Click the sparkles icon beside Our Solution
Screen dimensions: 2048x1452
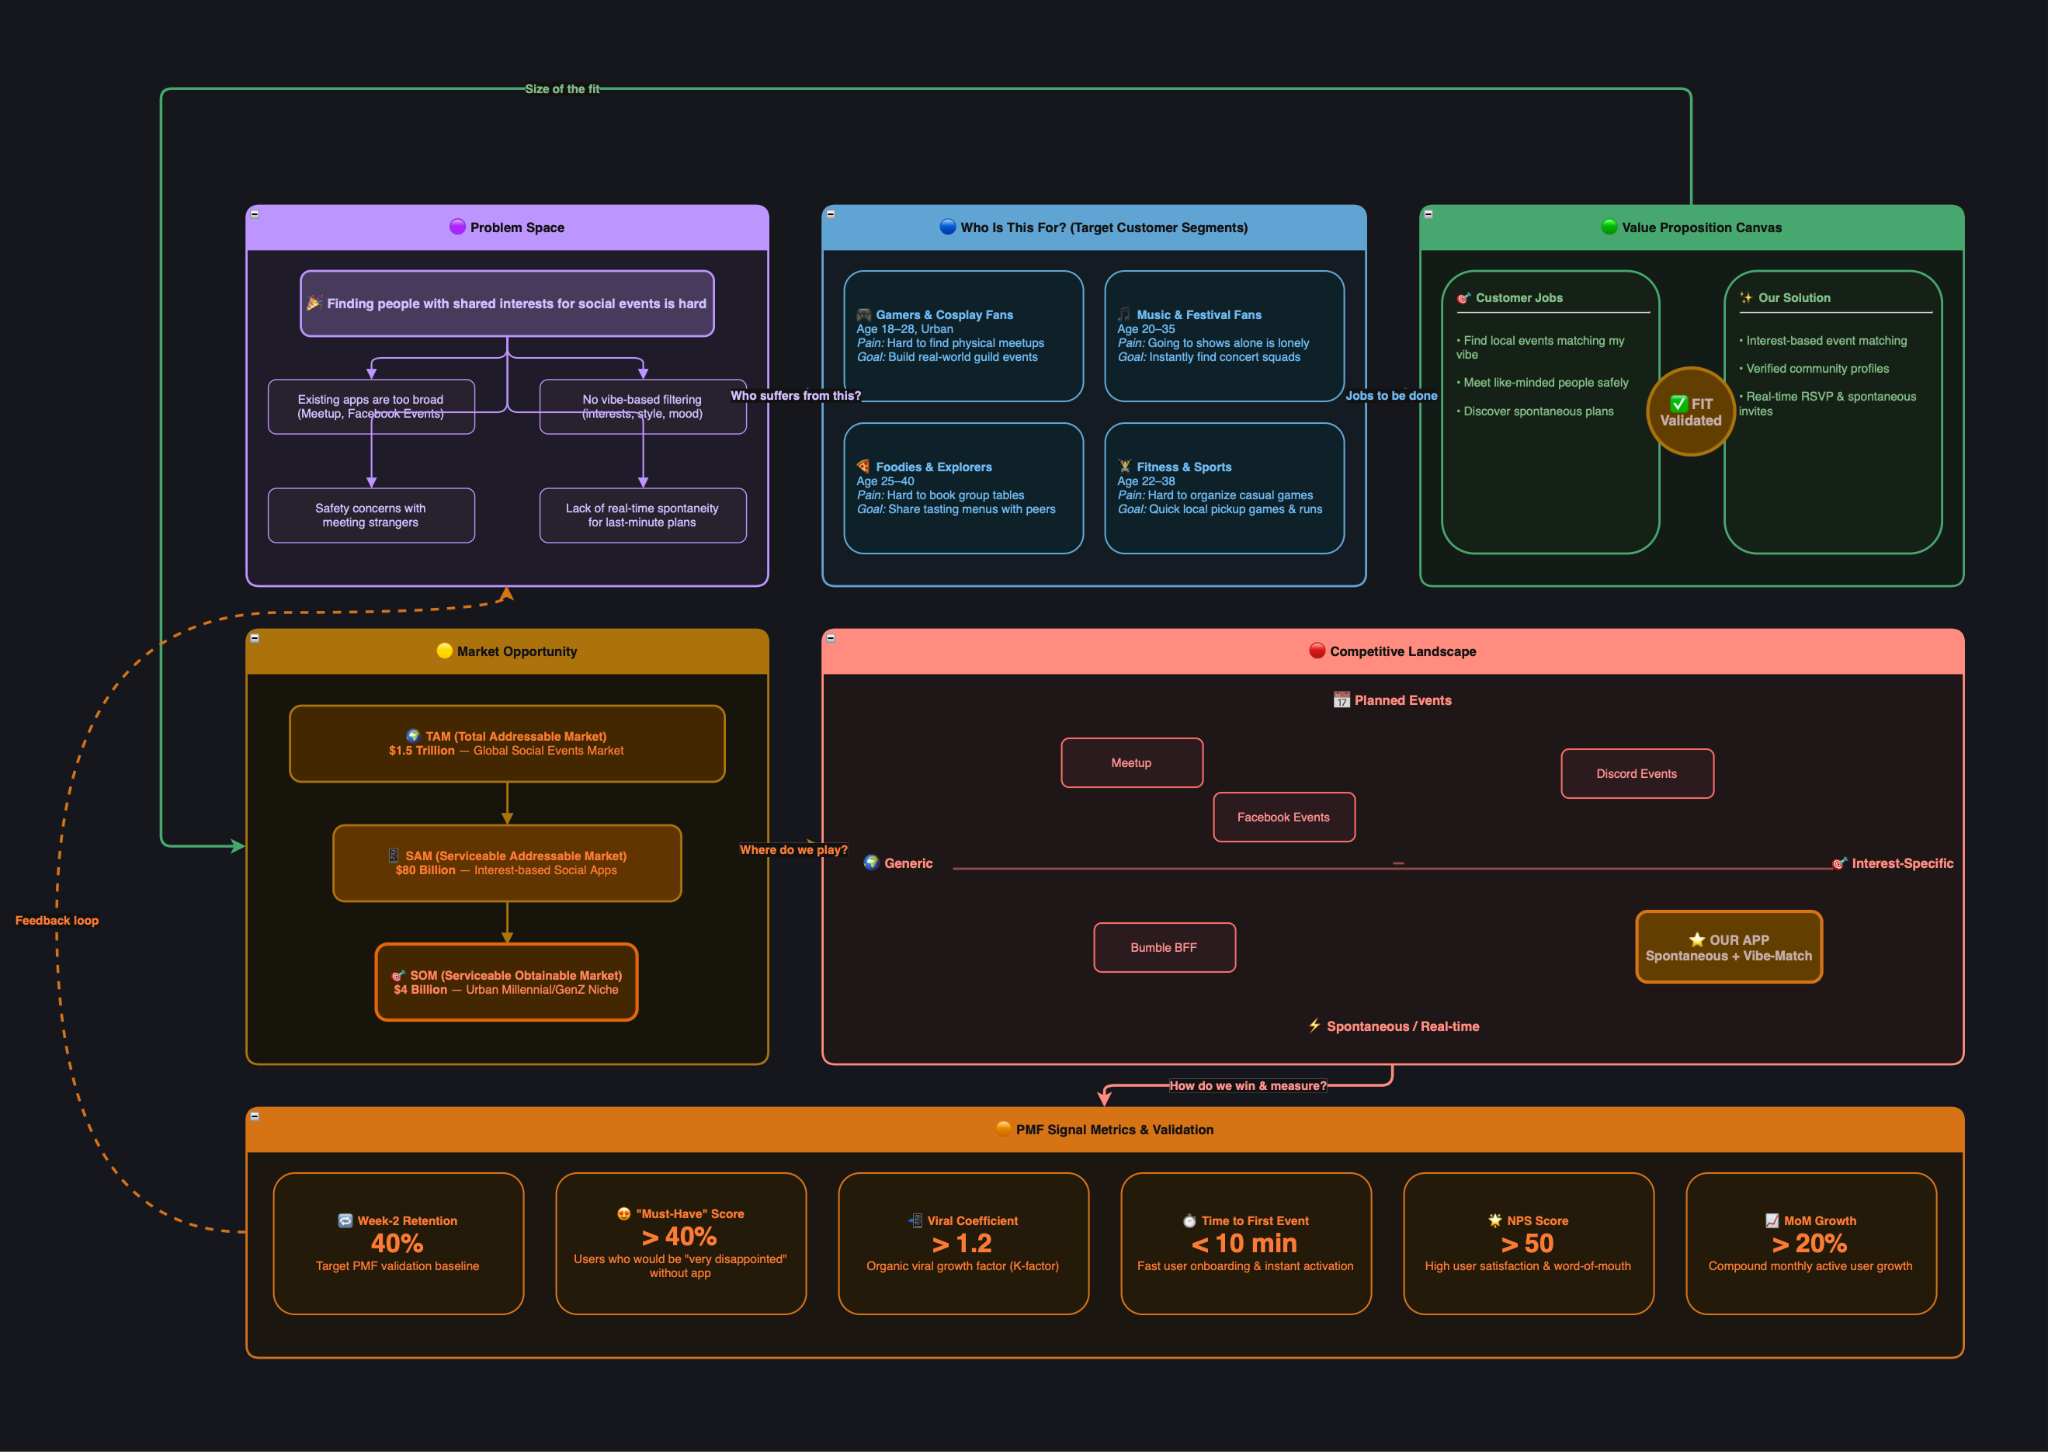(x=1746, y=298)
